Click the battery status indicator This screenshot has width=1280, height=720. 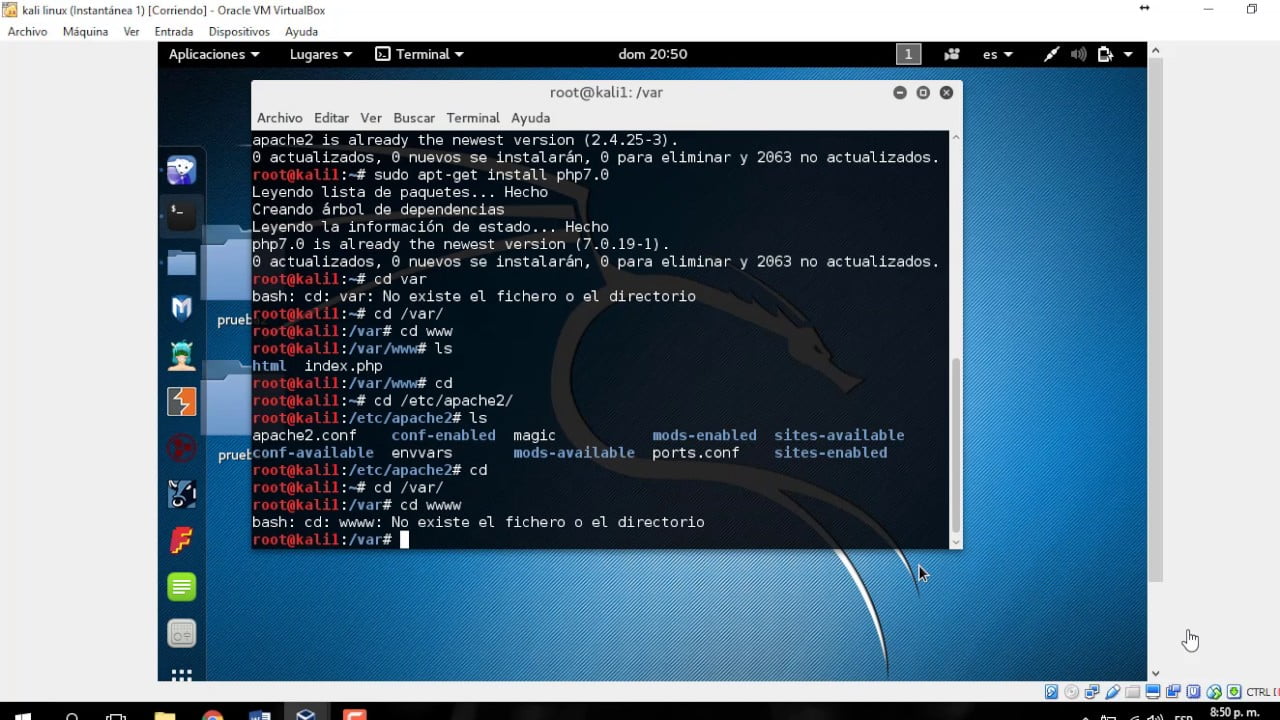[1103, 54]
